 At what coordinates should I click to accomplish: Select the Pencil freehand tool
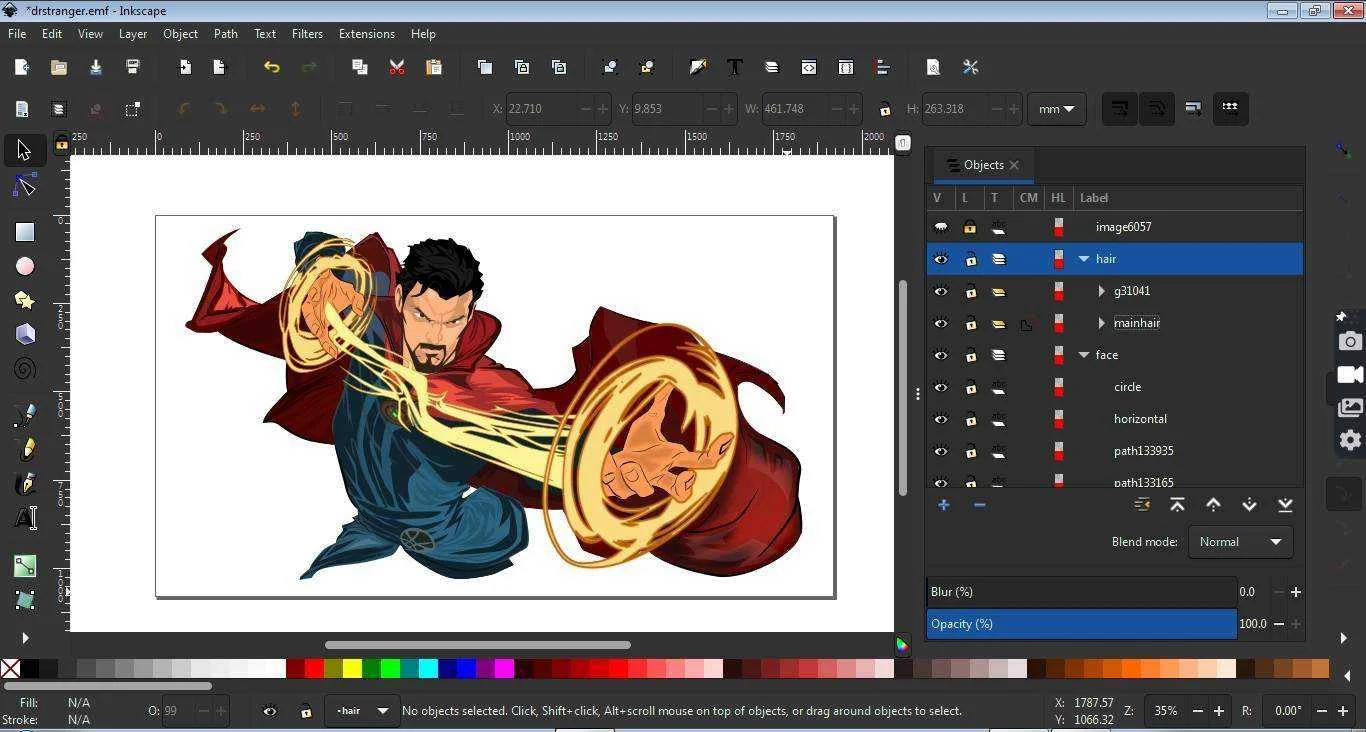point(24,449)
